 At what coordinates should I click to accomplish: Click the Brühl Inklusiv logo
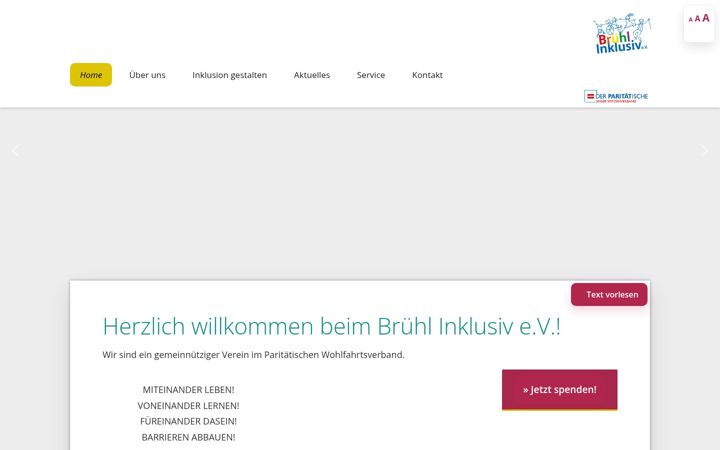(622, 34)
